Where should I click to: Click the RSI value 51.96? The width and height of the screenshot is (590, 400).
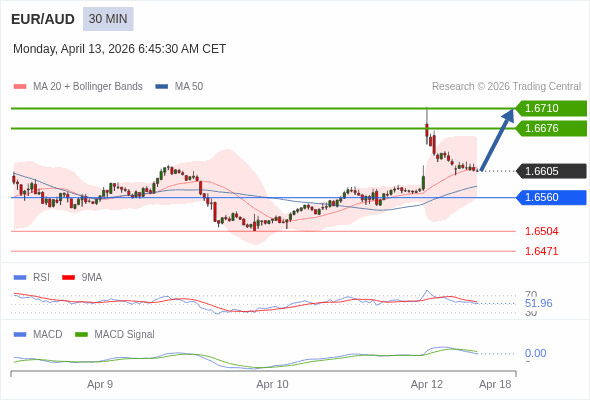pos(538,303)
